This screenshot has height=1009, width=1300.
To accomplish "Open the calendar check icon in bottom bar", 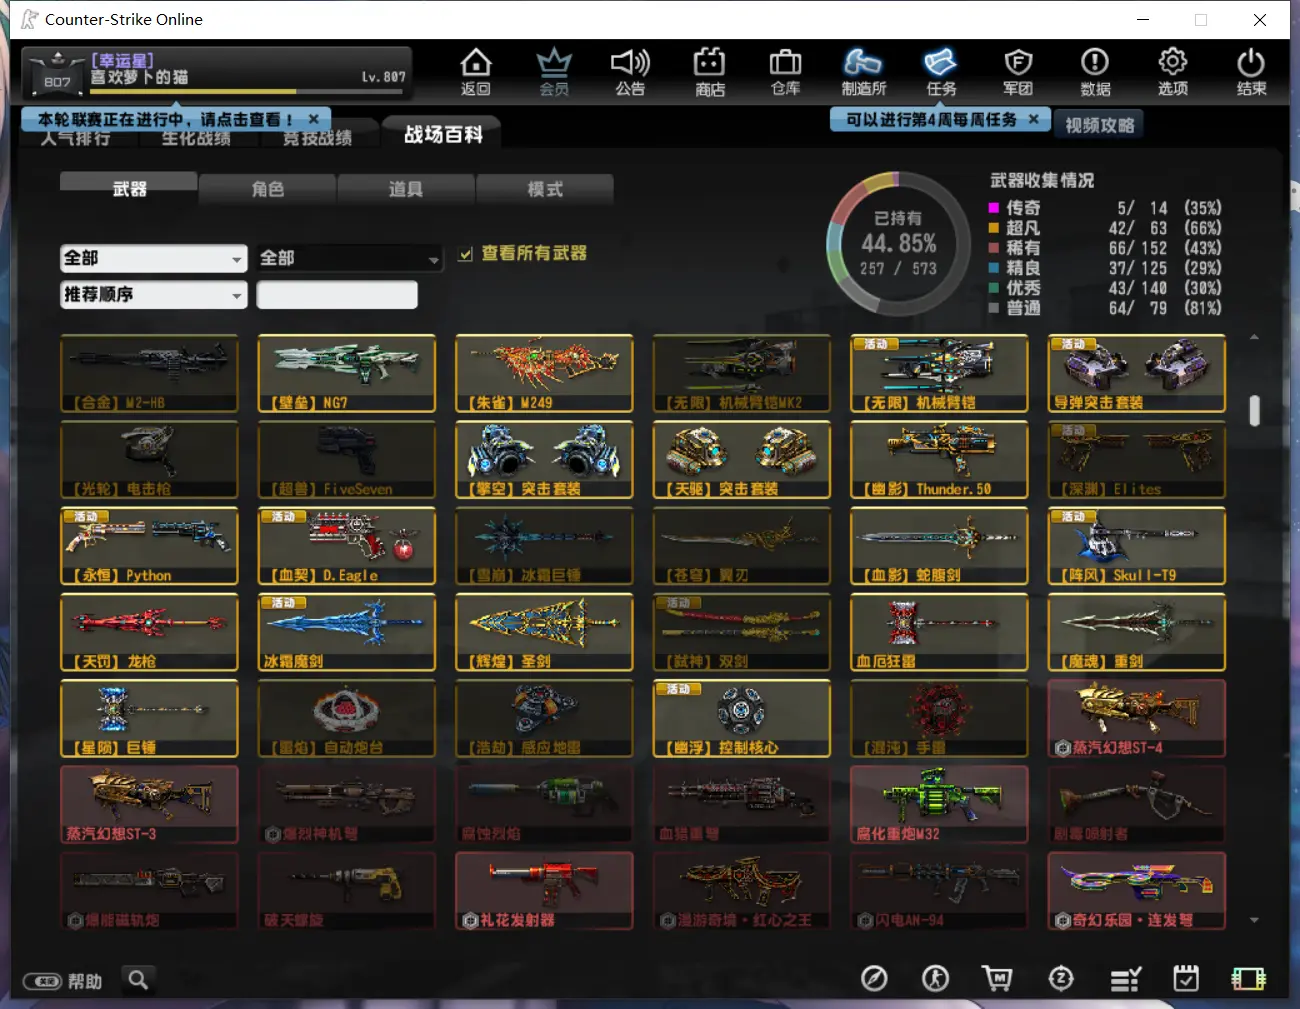I will (x=1186, y=979).
